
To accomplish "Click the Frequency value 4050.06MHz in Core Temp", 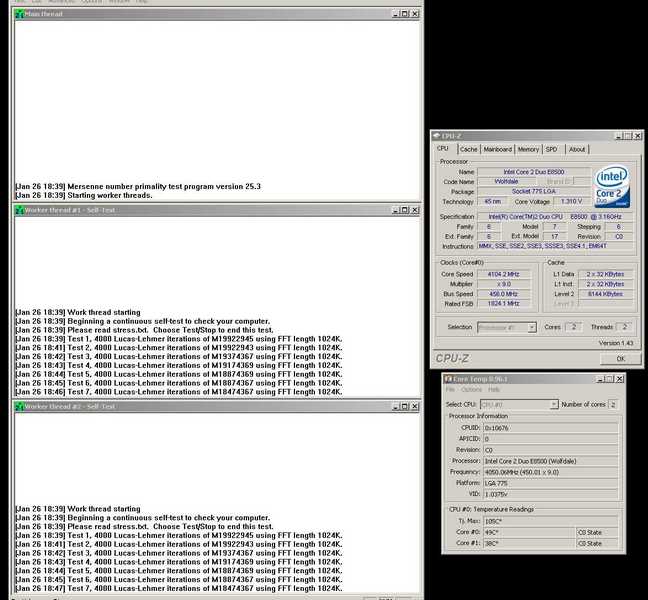I will [x=551, y=472].
